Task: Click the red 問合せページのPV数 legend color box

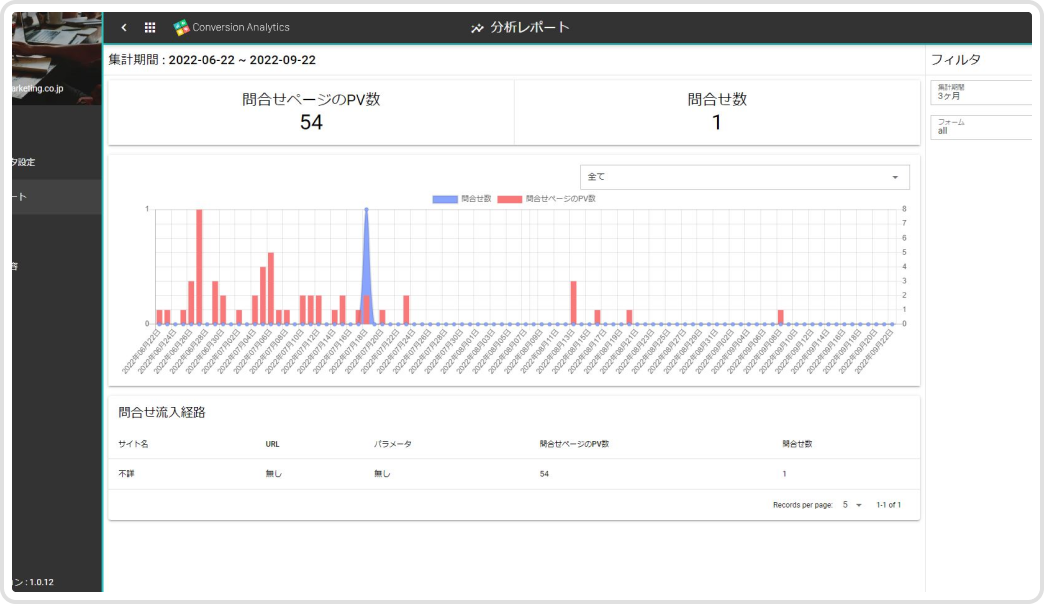Action: 510,199
